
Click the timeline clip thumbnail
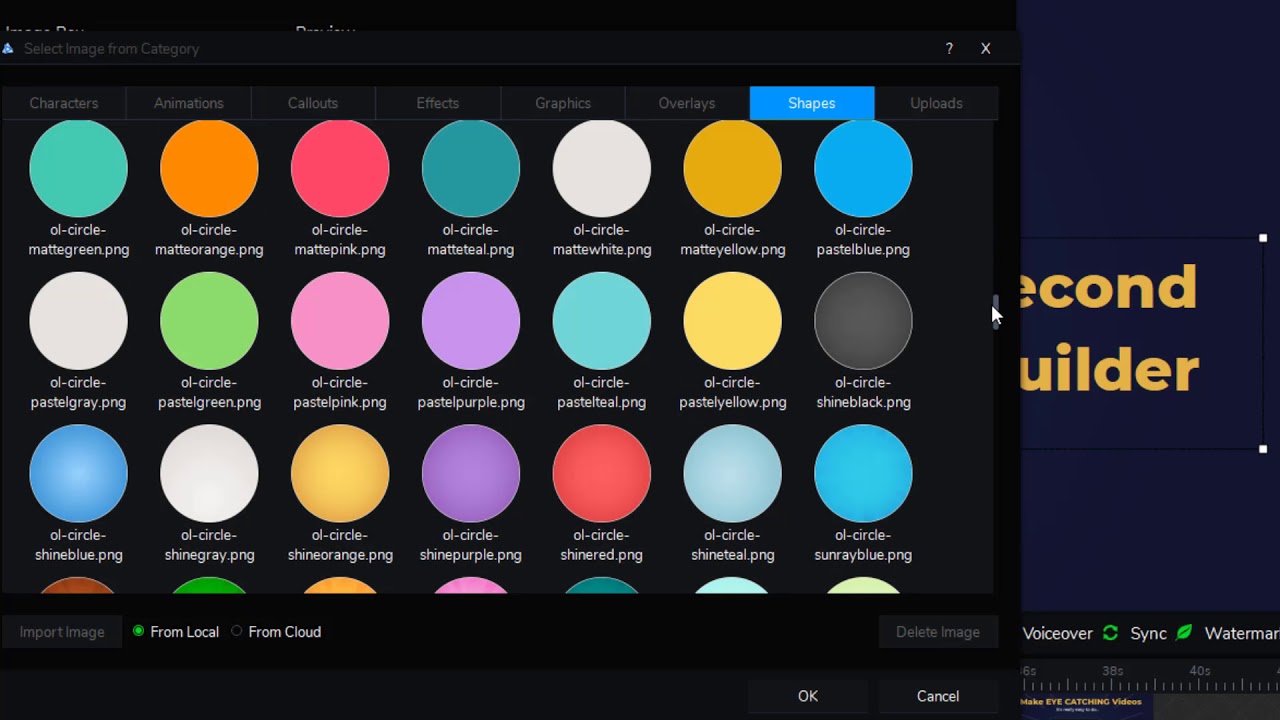tap(1087, 706)
